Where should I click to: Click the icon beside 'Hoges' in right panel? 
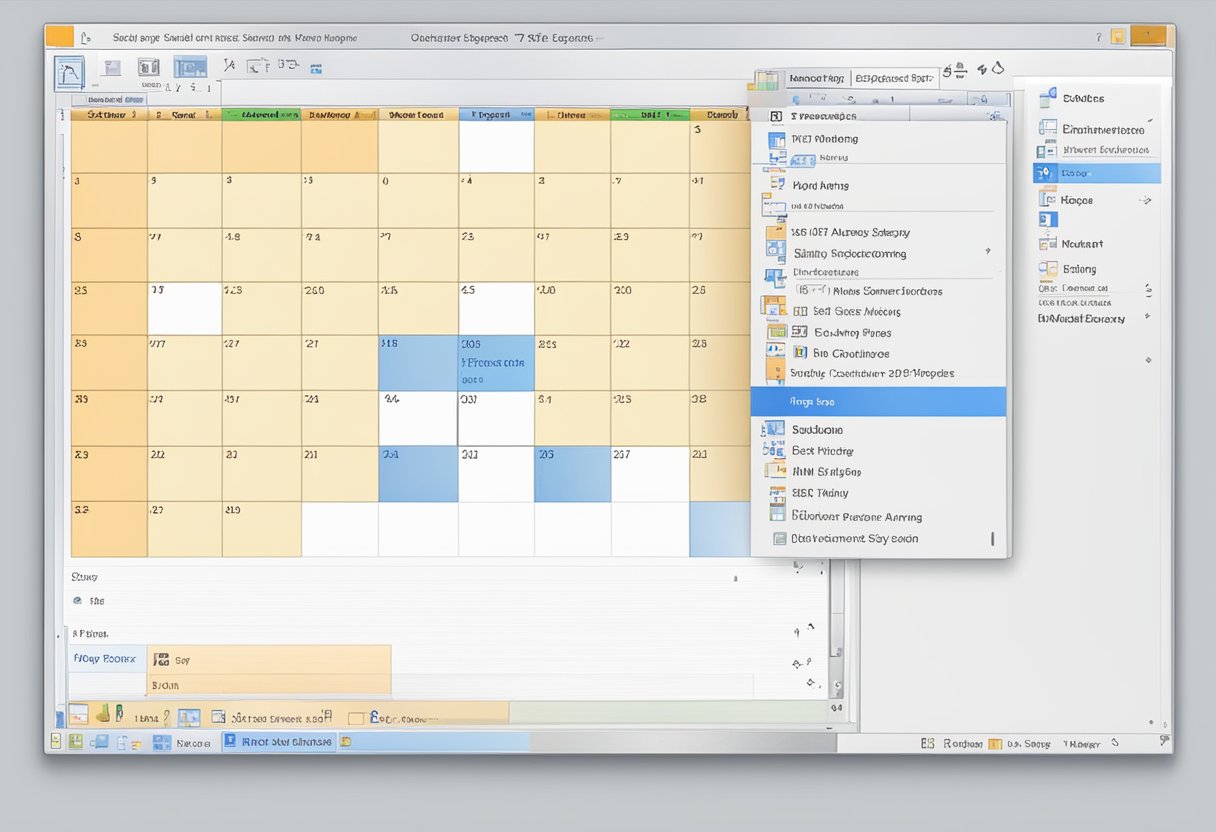pyautogui.click(x=1047, y=200)
